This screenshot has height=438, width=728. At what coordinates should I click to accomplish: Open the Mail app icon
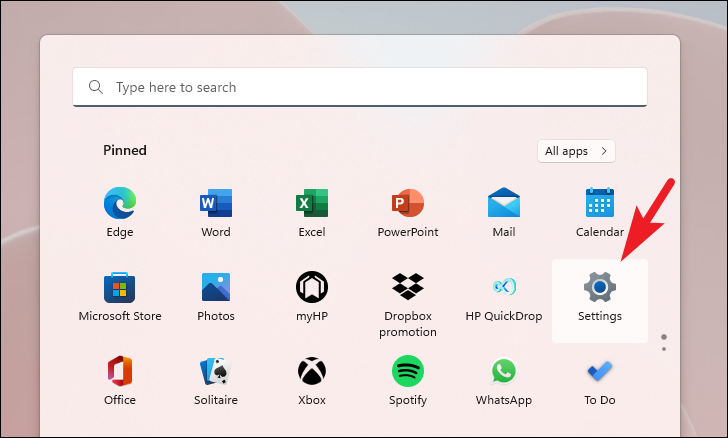click(504, 203)
